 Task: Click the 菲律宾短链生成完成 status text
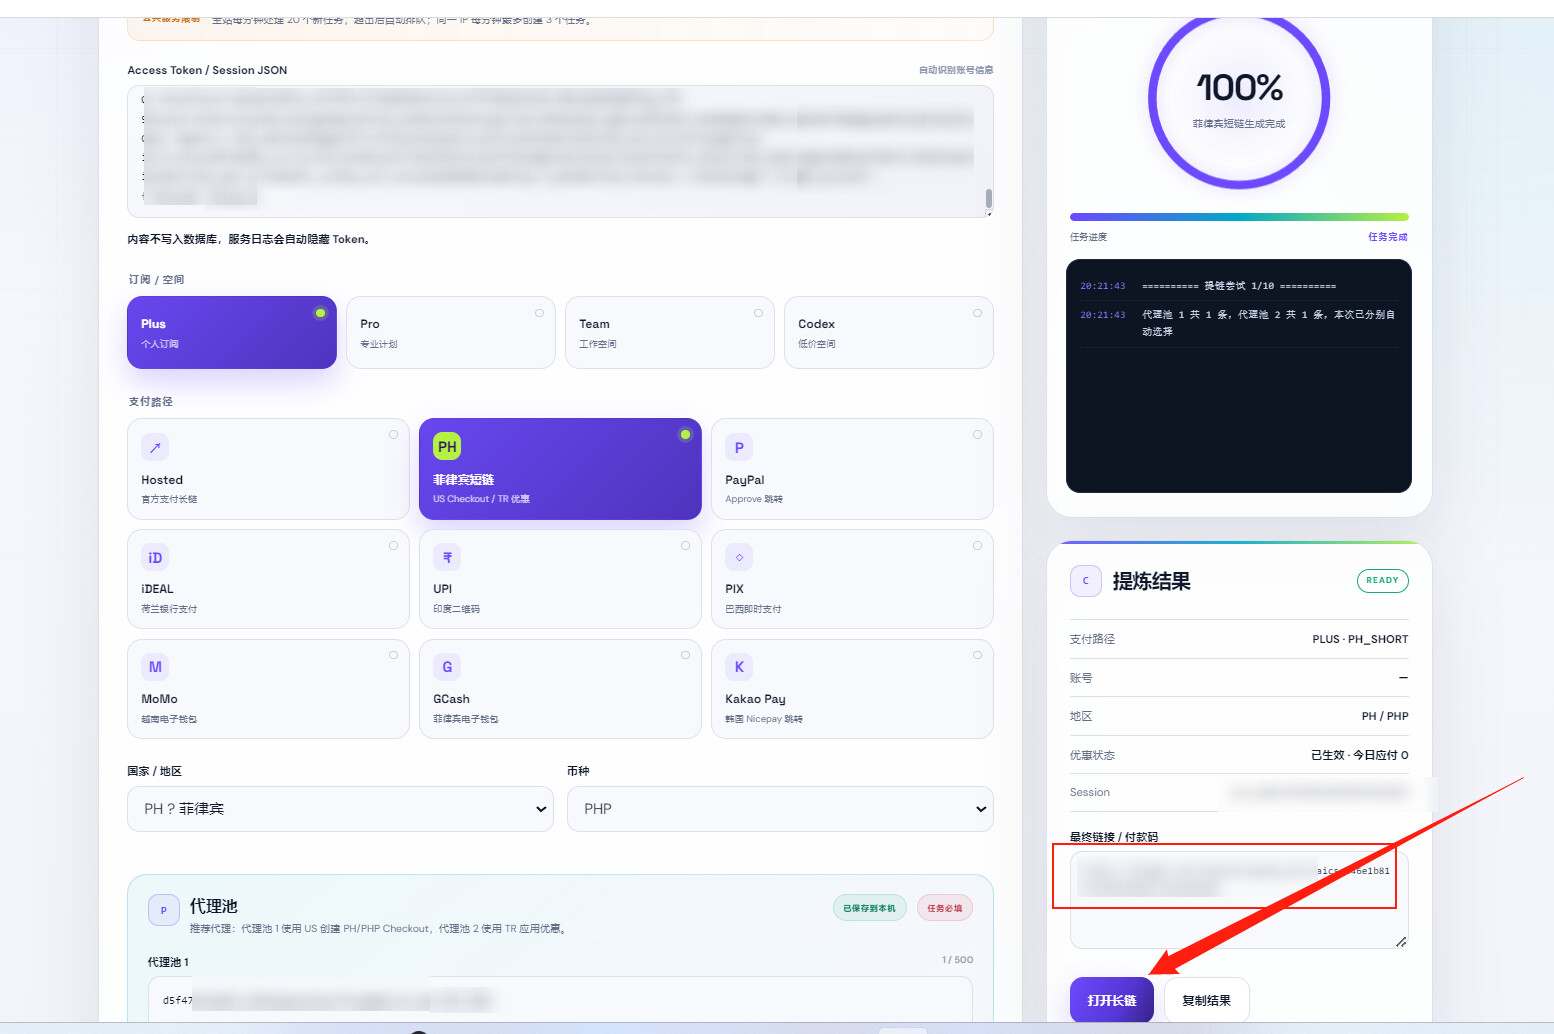point(1239,124)
